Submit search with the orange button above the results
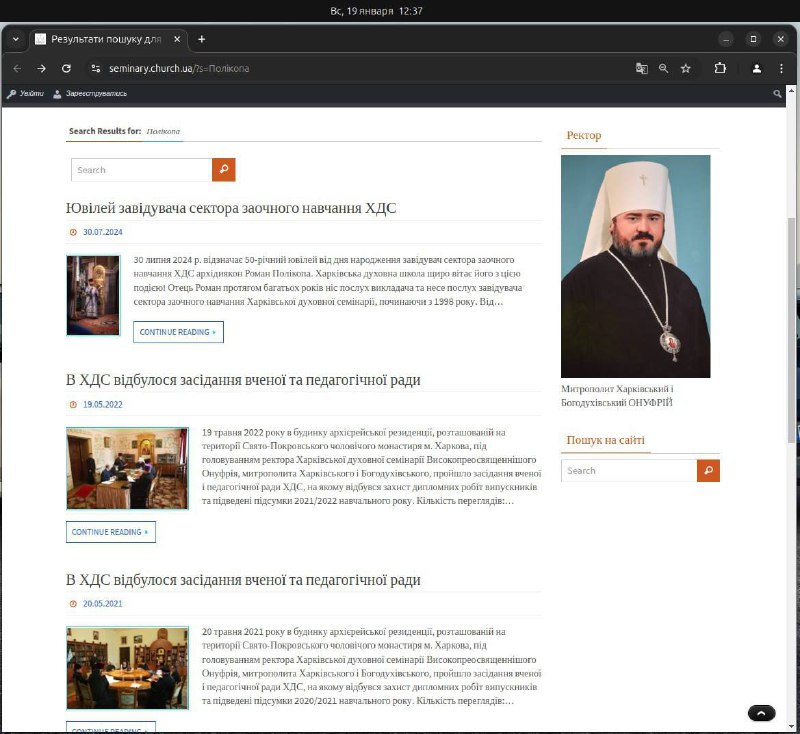 pyautogui.click(x=223, y=170)
